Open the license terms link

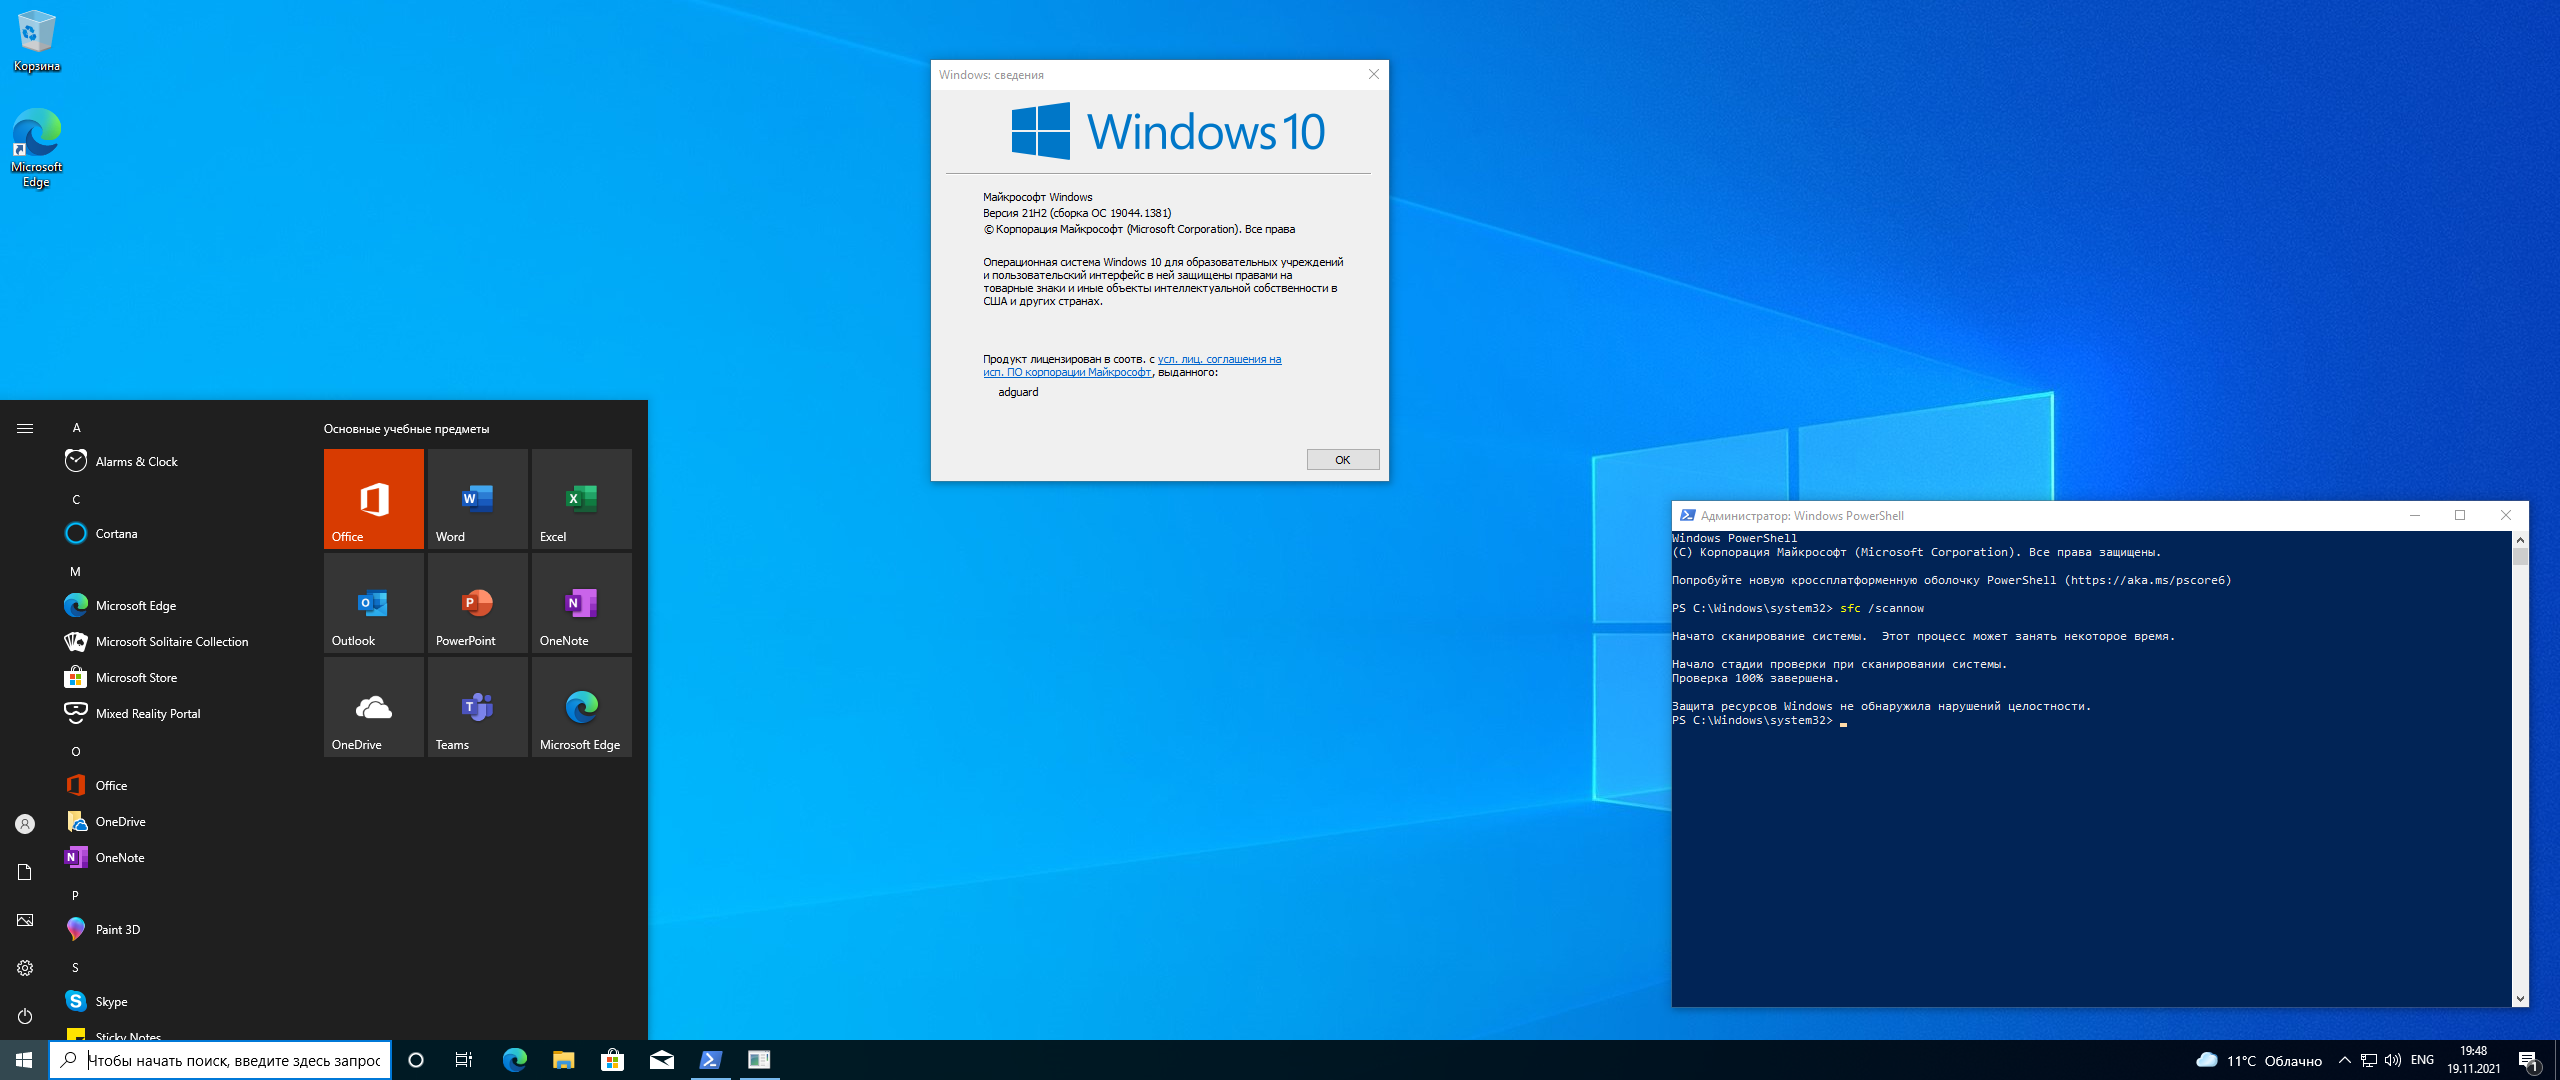click(1132, 366)
